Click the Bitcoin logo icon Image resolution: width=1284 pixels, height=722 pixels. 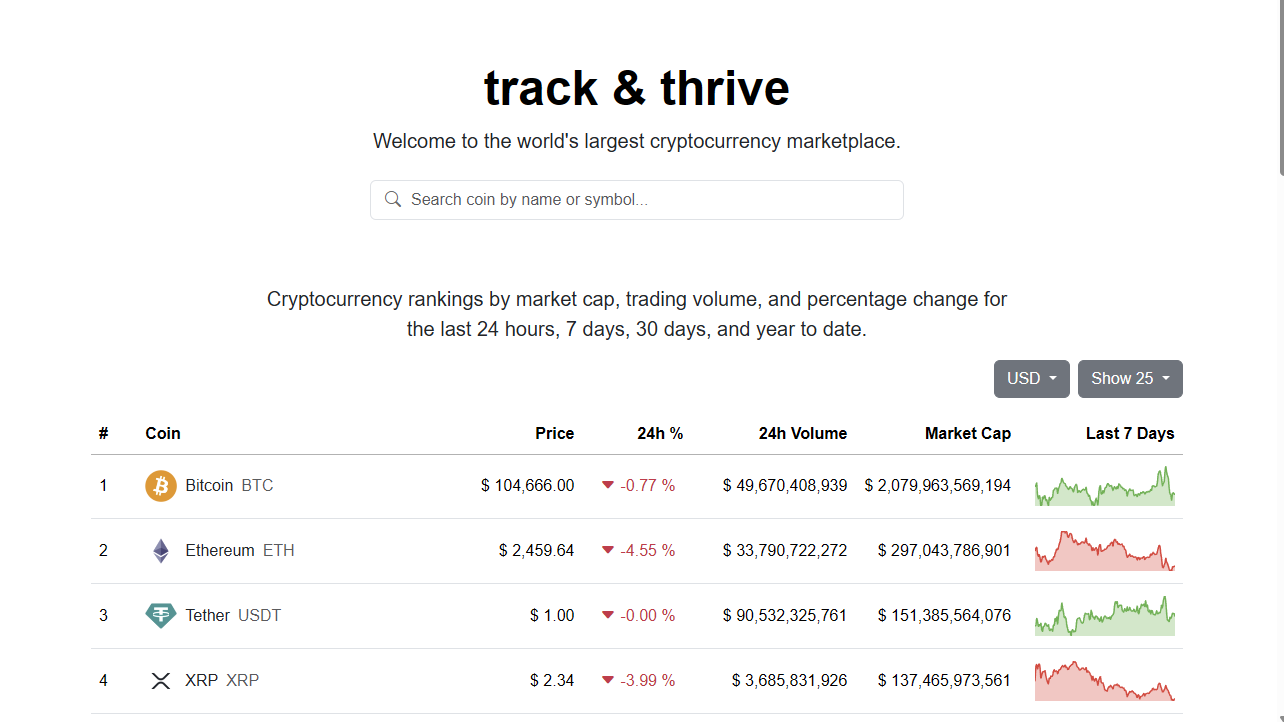tap(161, 486)
